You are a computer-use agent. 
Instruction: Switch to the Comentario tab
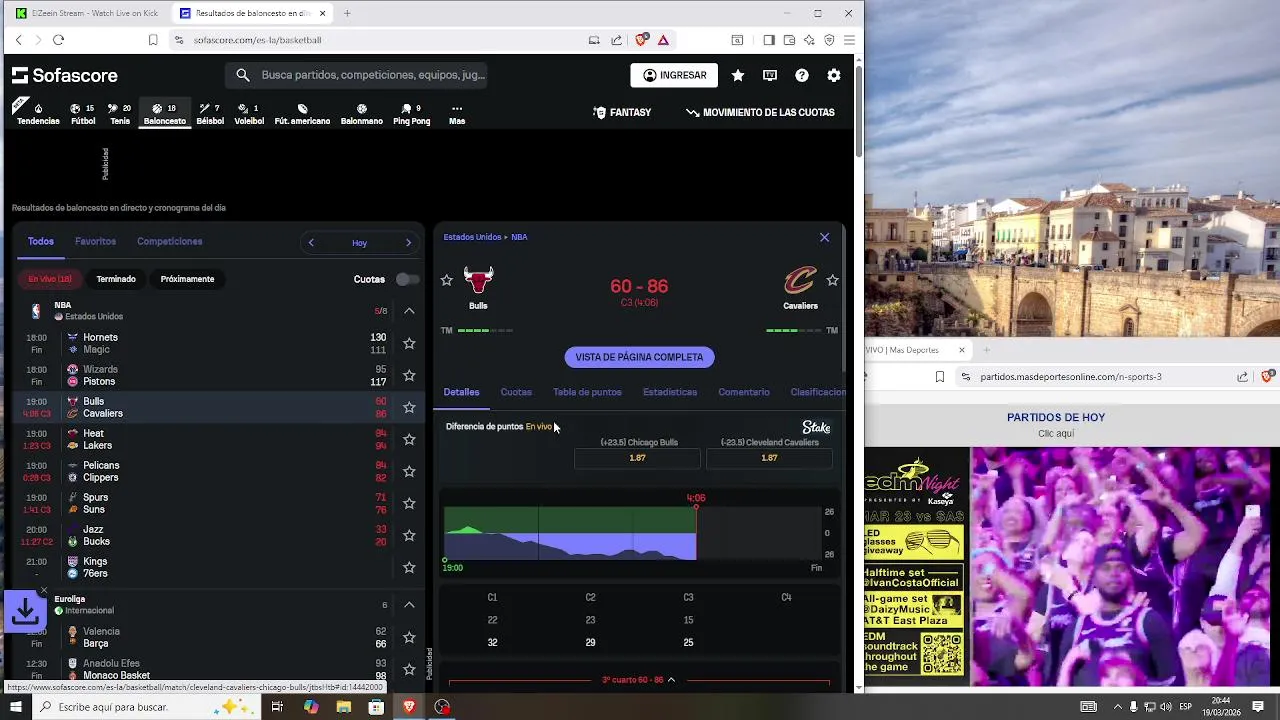[744, 392]
